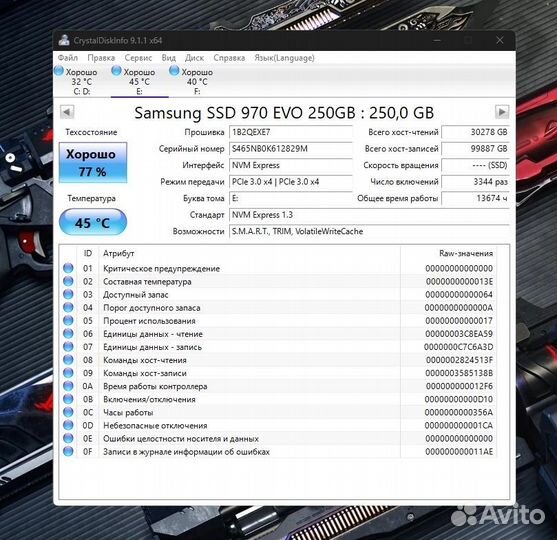This screenshot has height=540, width=557.
Task: Open the Справка menu
Action: [x=229, y=58]
